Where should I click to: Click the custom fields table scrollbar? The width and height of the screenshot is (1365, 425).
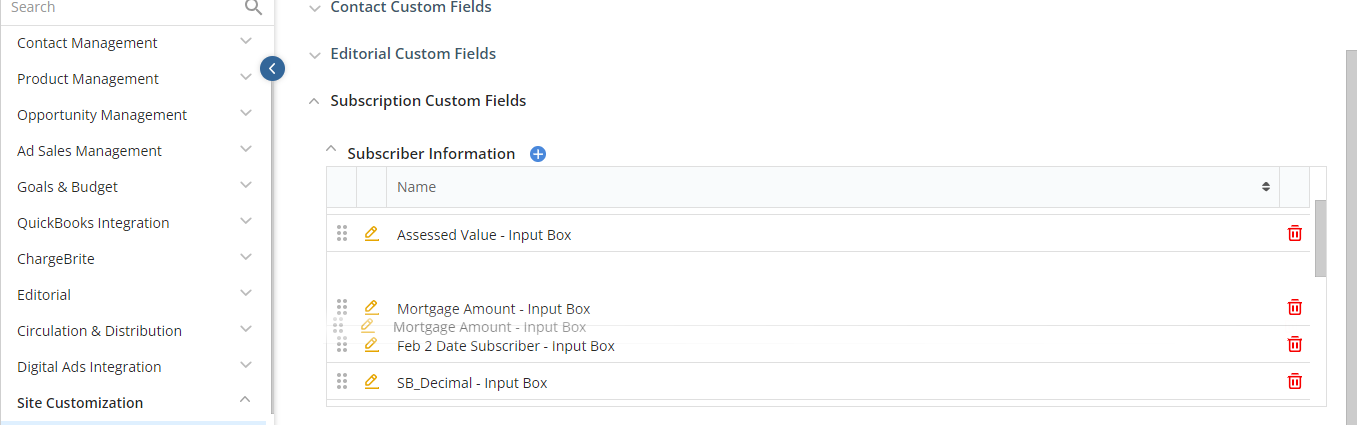[x=1320, y=238]
